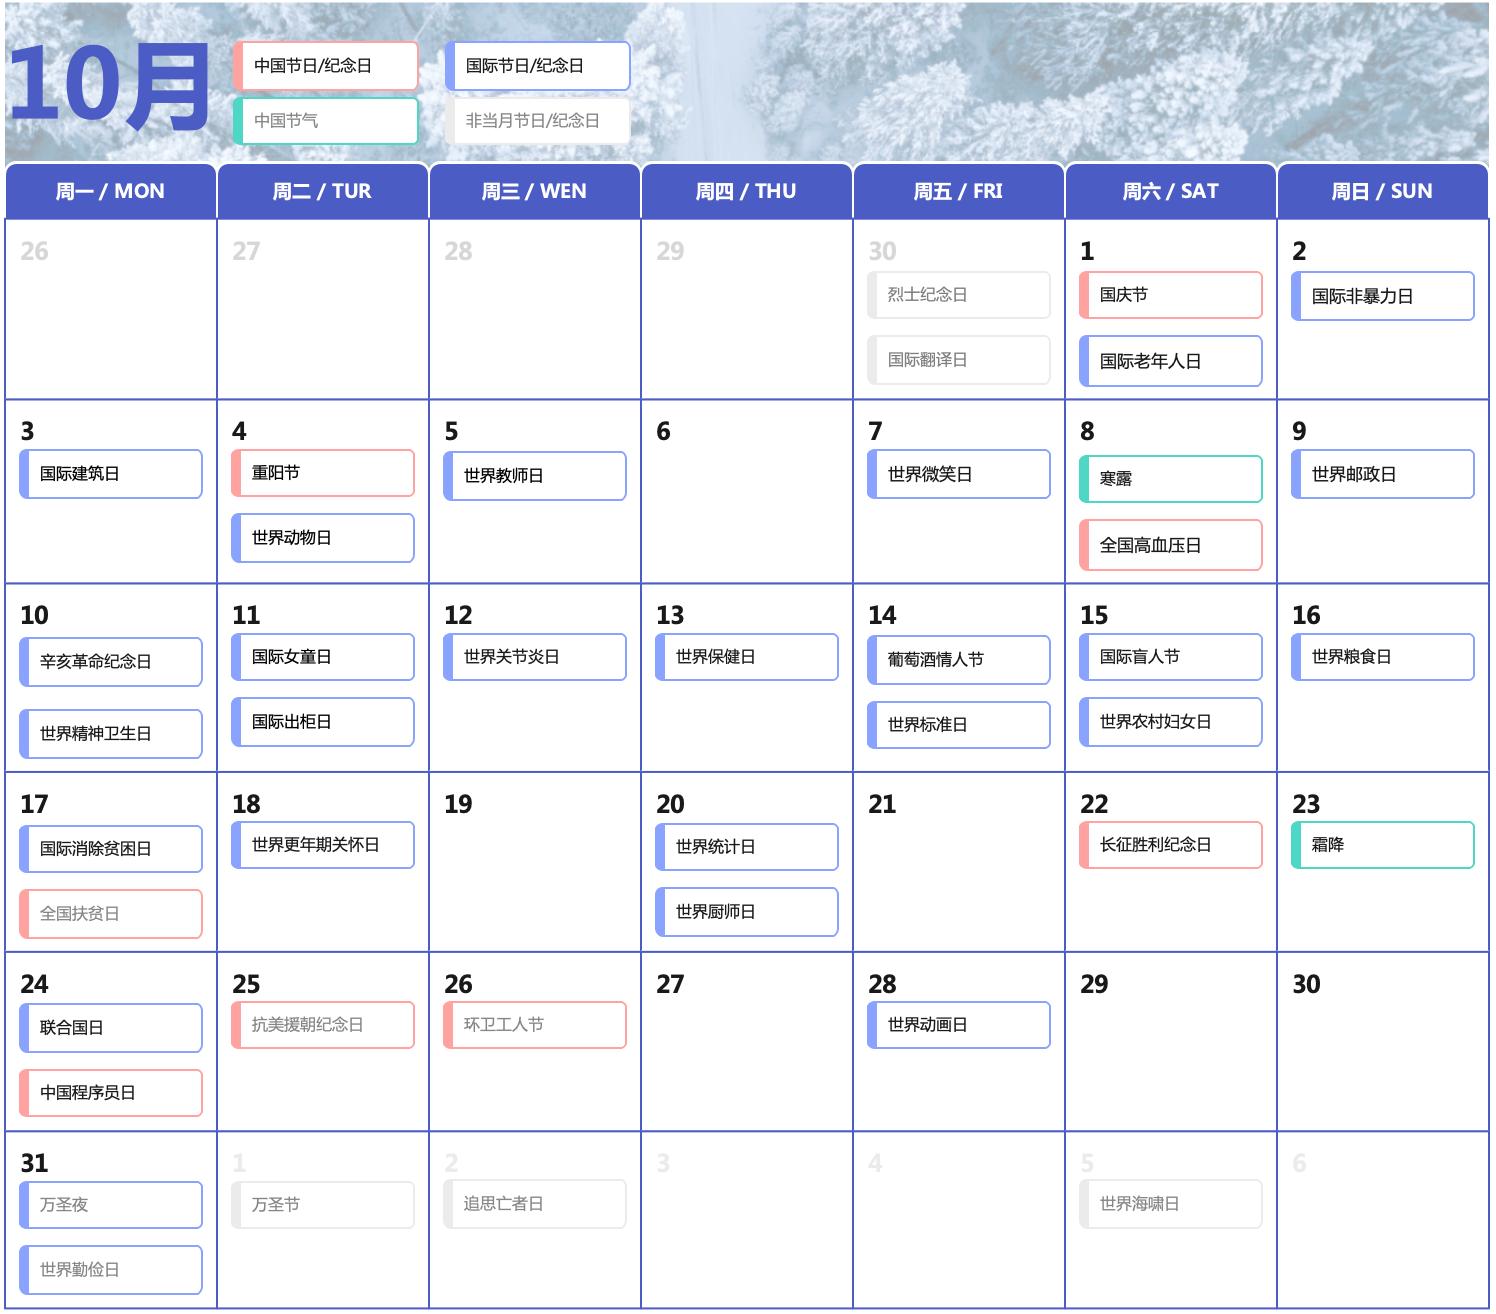Open the 抗美援朝纪念日 event
The width and height of the screenshot is (1496, 1314).
click(x=323, y=1025)
